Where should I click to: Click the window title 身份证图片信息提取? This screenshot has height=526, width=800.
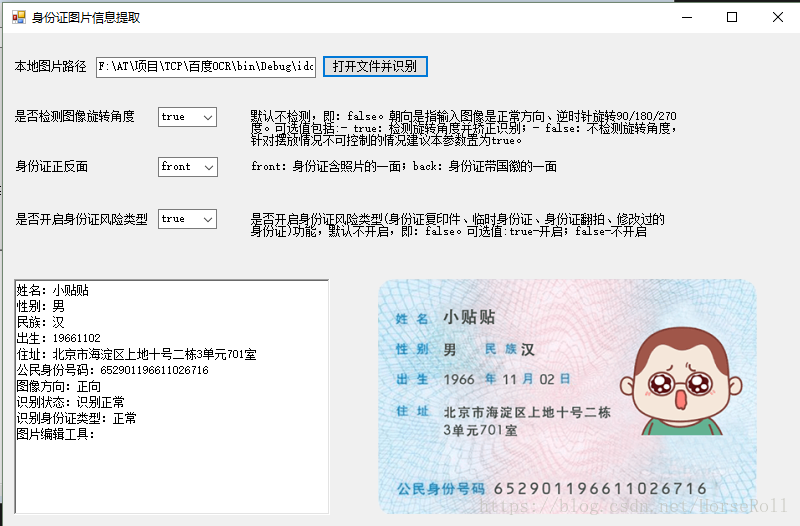point(86,18)
